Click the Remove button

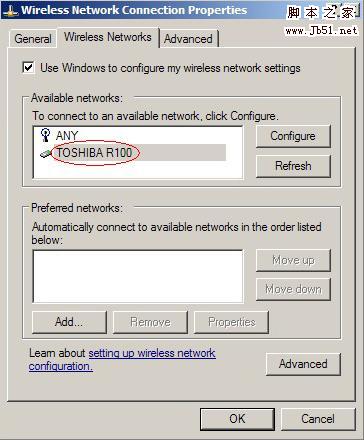[150, 322]
